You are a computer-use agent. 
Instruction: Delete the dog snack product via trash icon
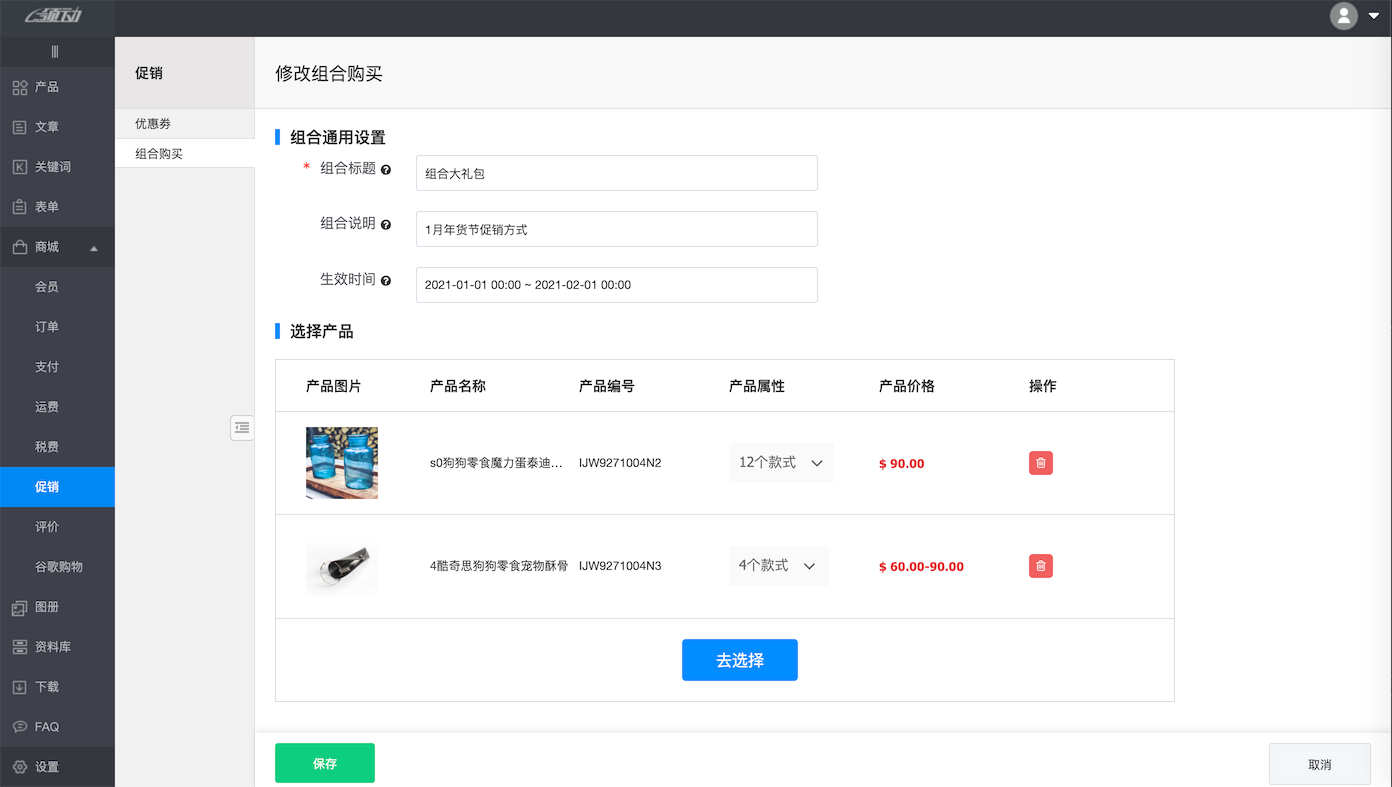tap(1040, 463)
